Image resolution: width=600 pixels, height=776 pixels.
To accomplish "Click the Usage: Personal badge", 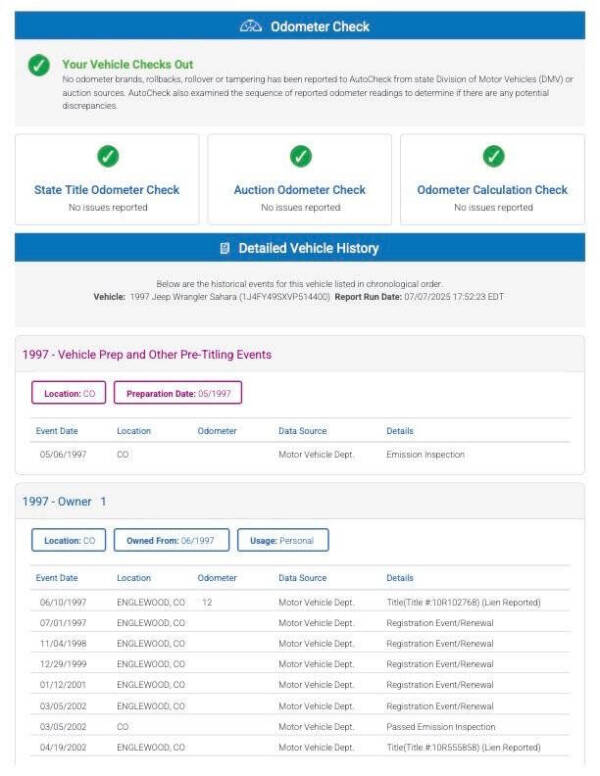I will [282, 541].
